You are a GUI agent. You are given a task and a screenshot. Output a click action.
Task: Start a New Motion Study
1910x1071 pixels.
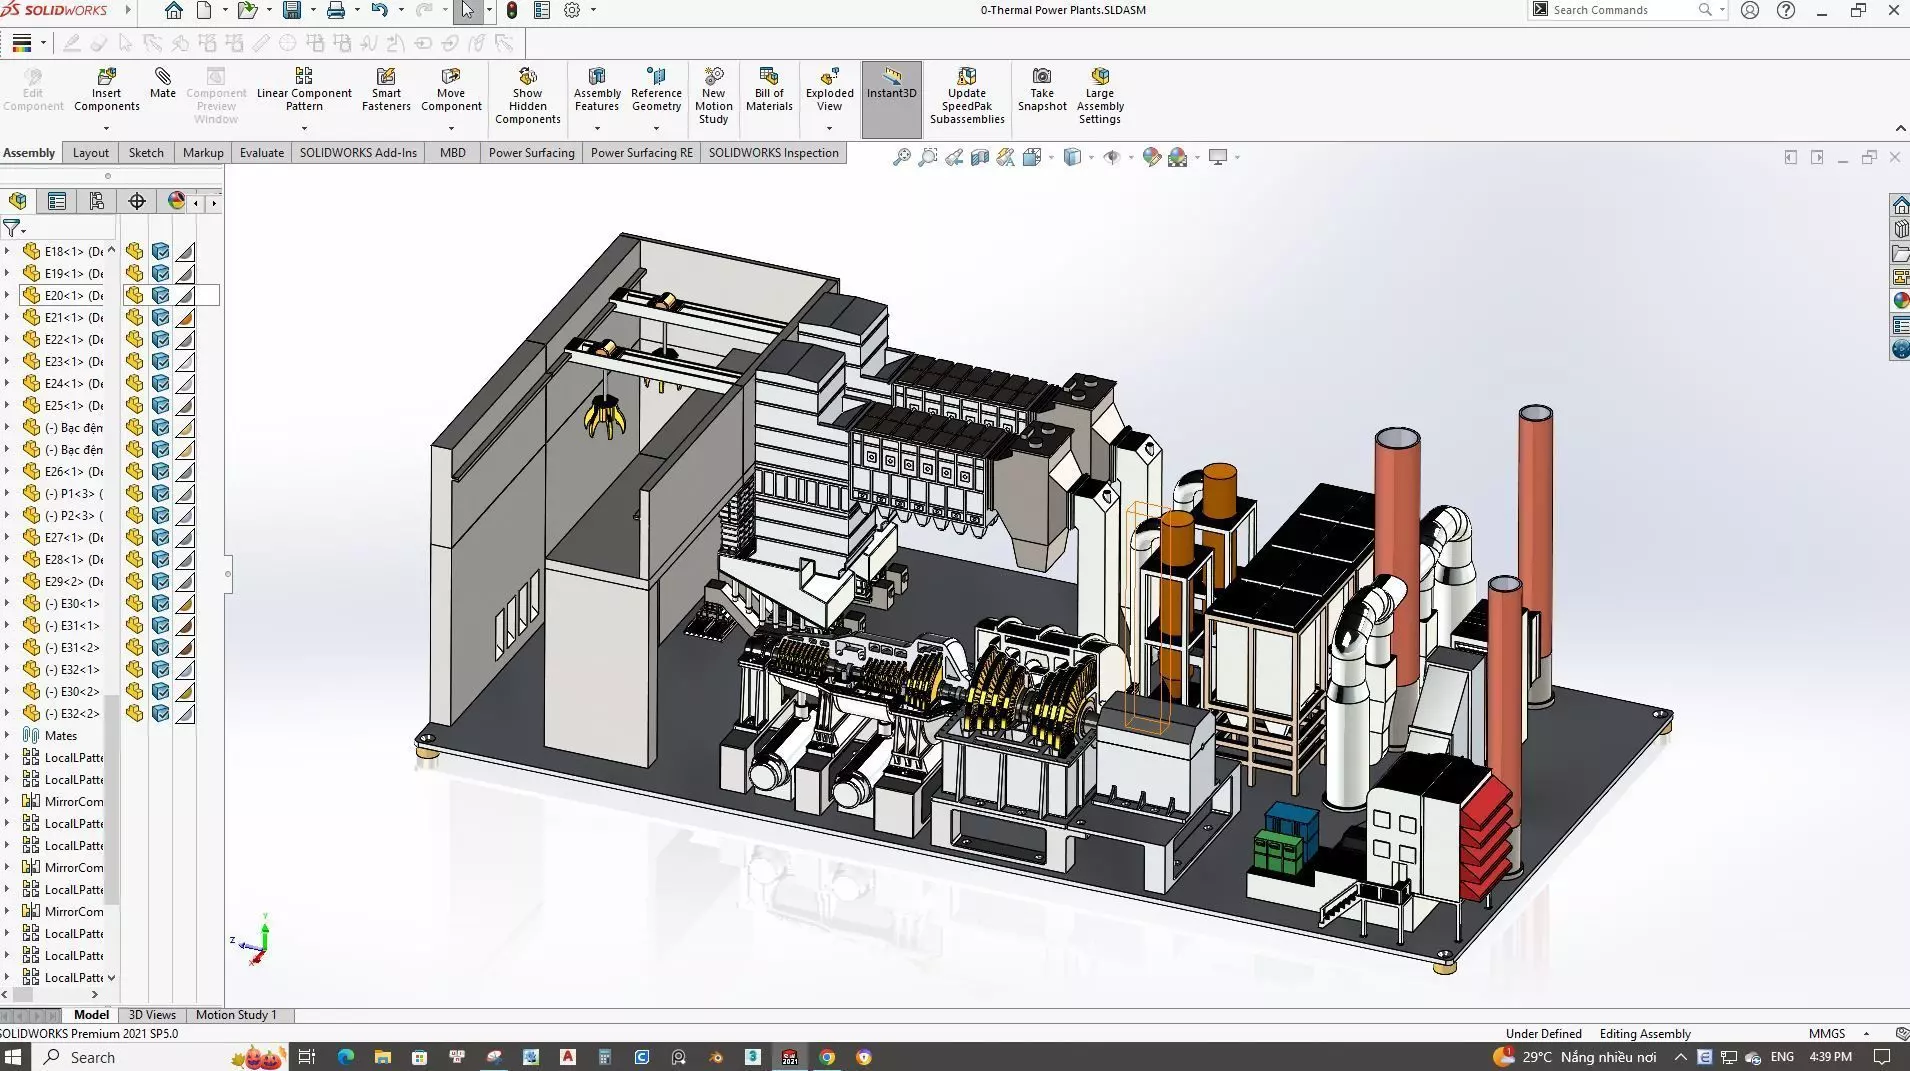[714, 96]
